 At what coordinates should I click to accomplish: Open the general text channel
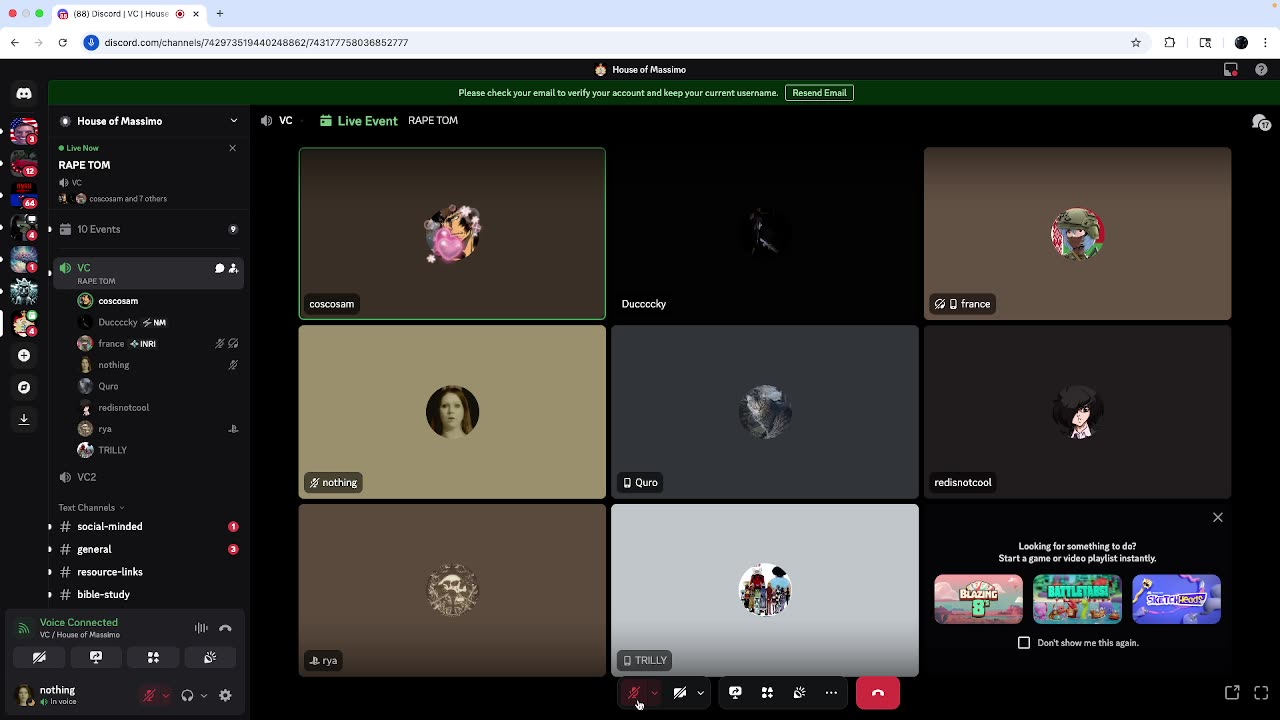click(x=150, y=549)
